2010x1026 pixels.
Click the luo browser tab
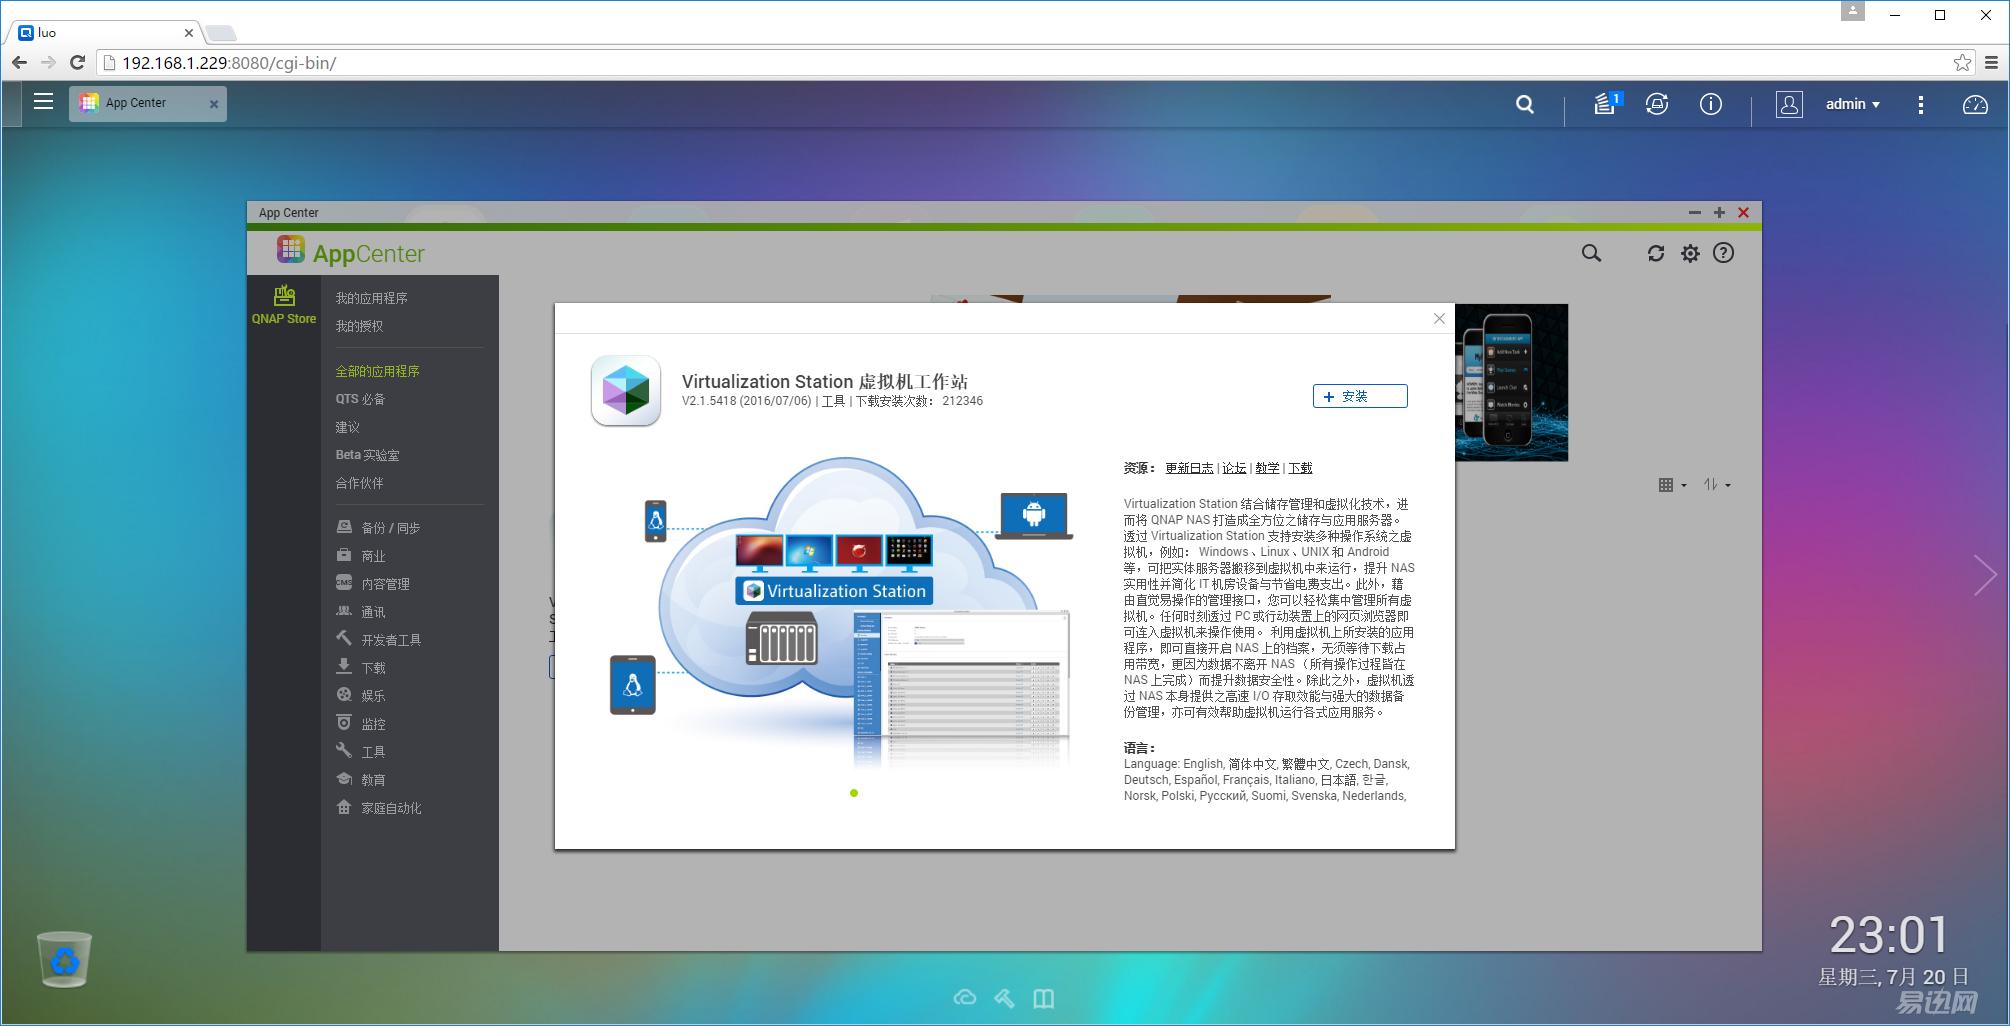coord(104,32)
